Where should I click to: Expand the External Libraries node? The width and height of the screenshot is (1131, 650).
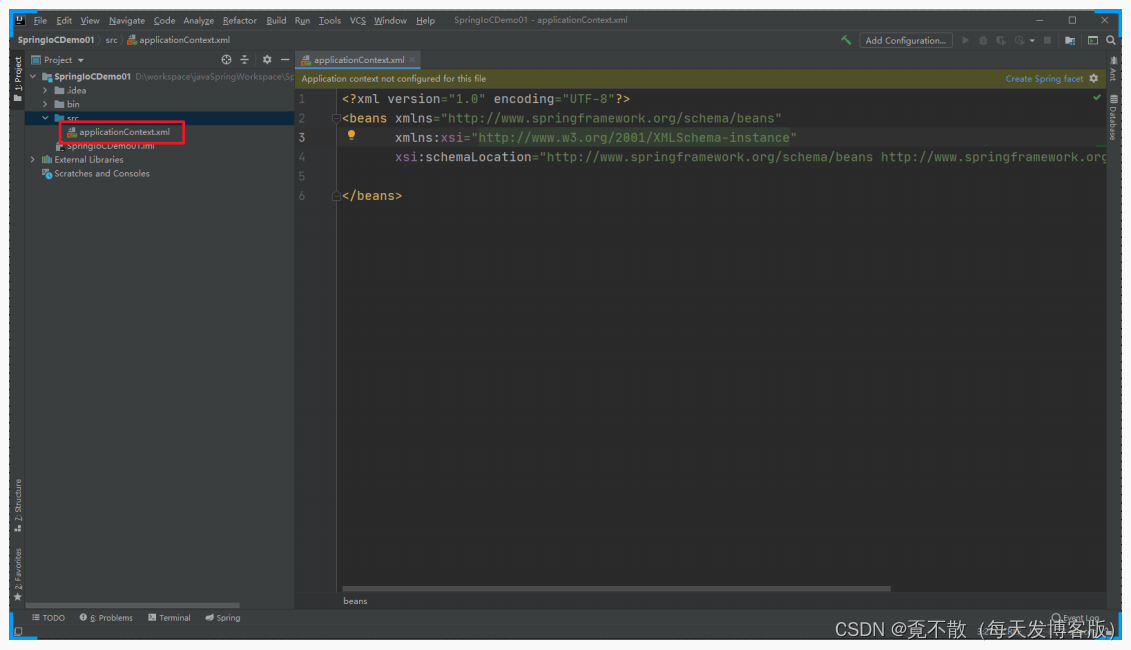(x=33, y=159)
